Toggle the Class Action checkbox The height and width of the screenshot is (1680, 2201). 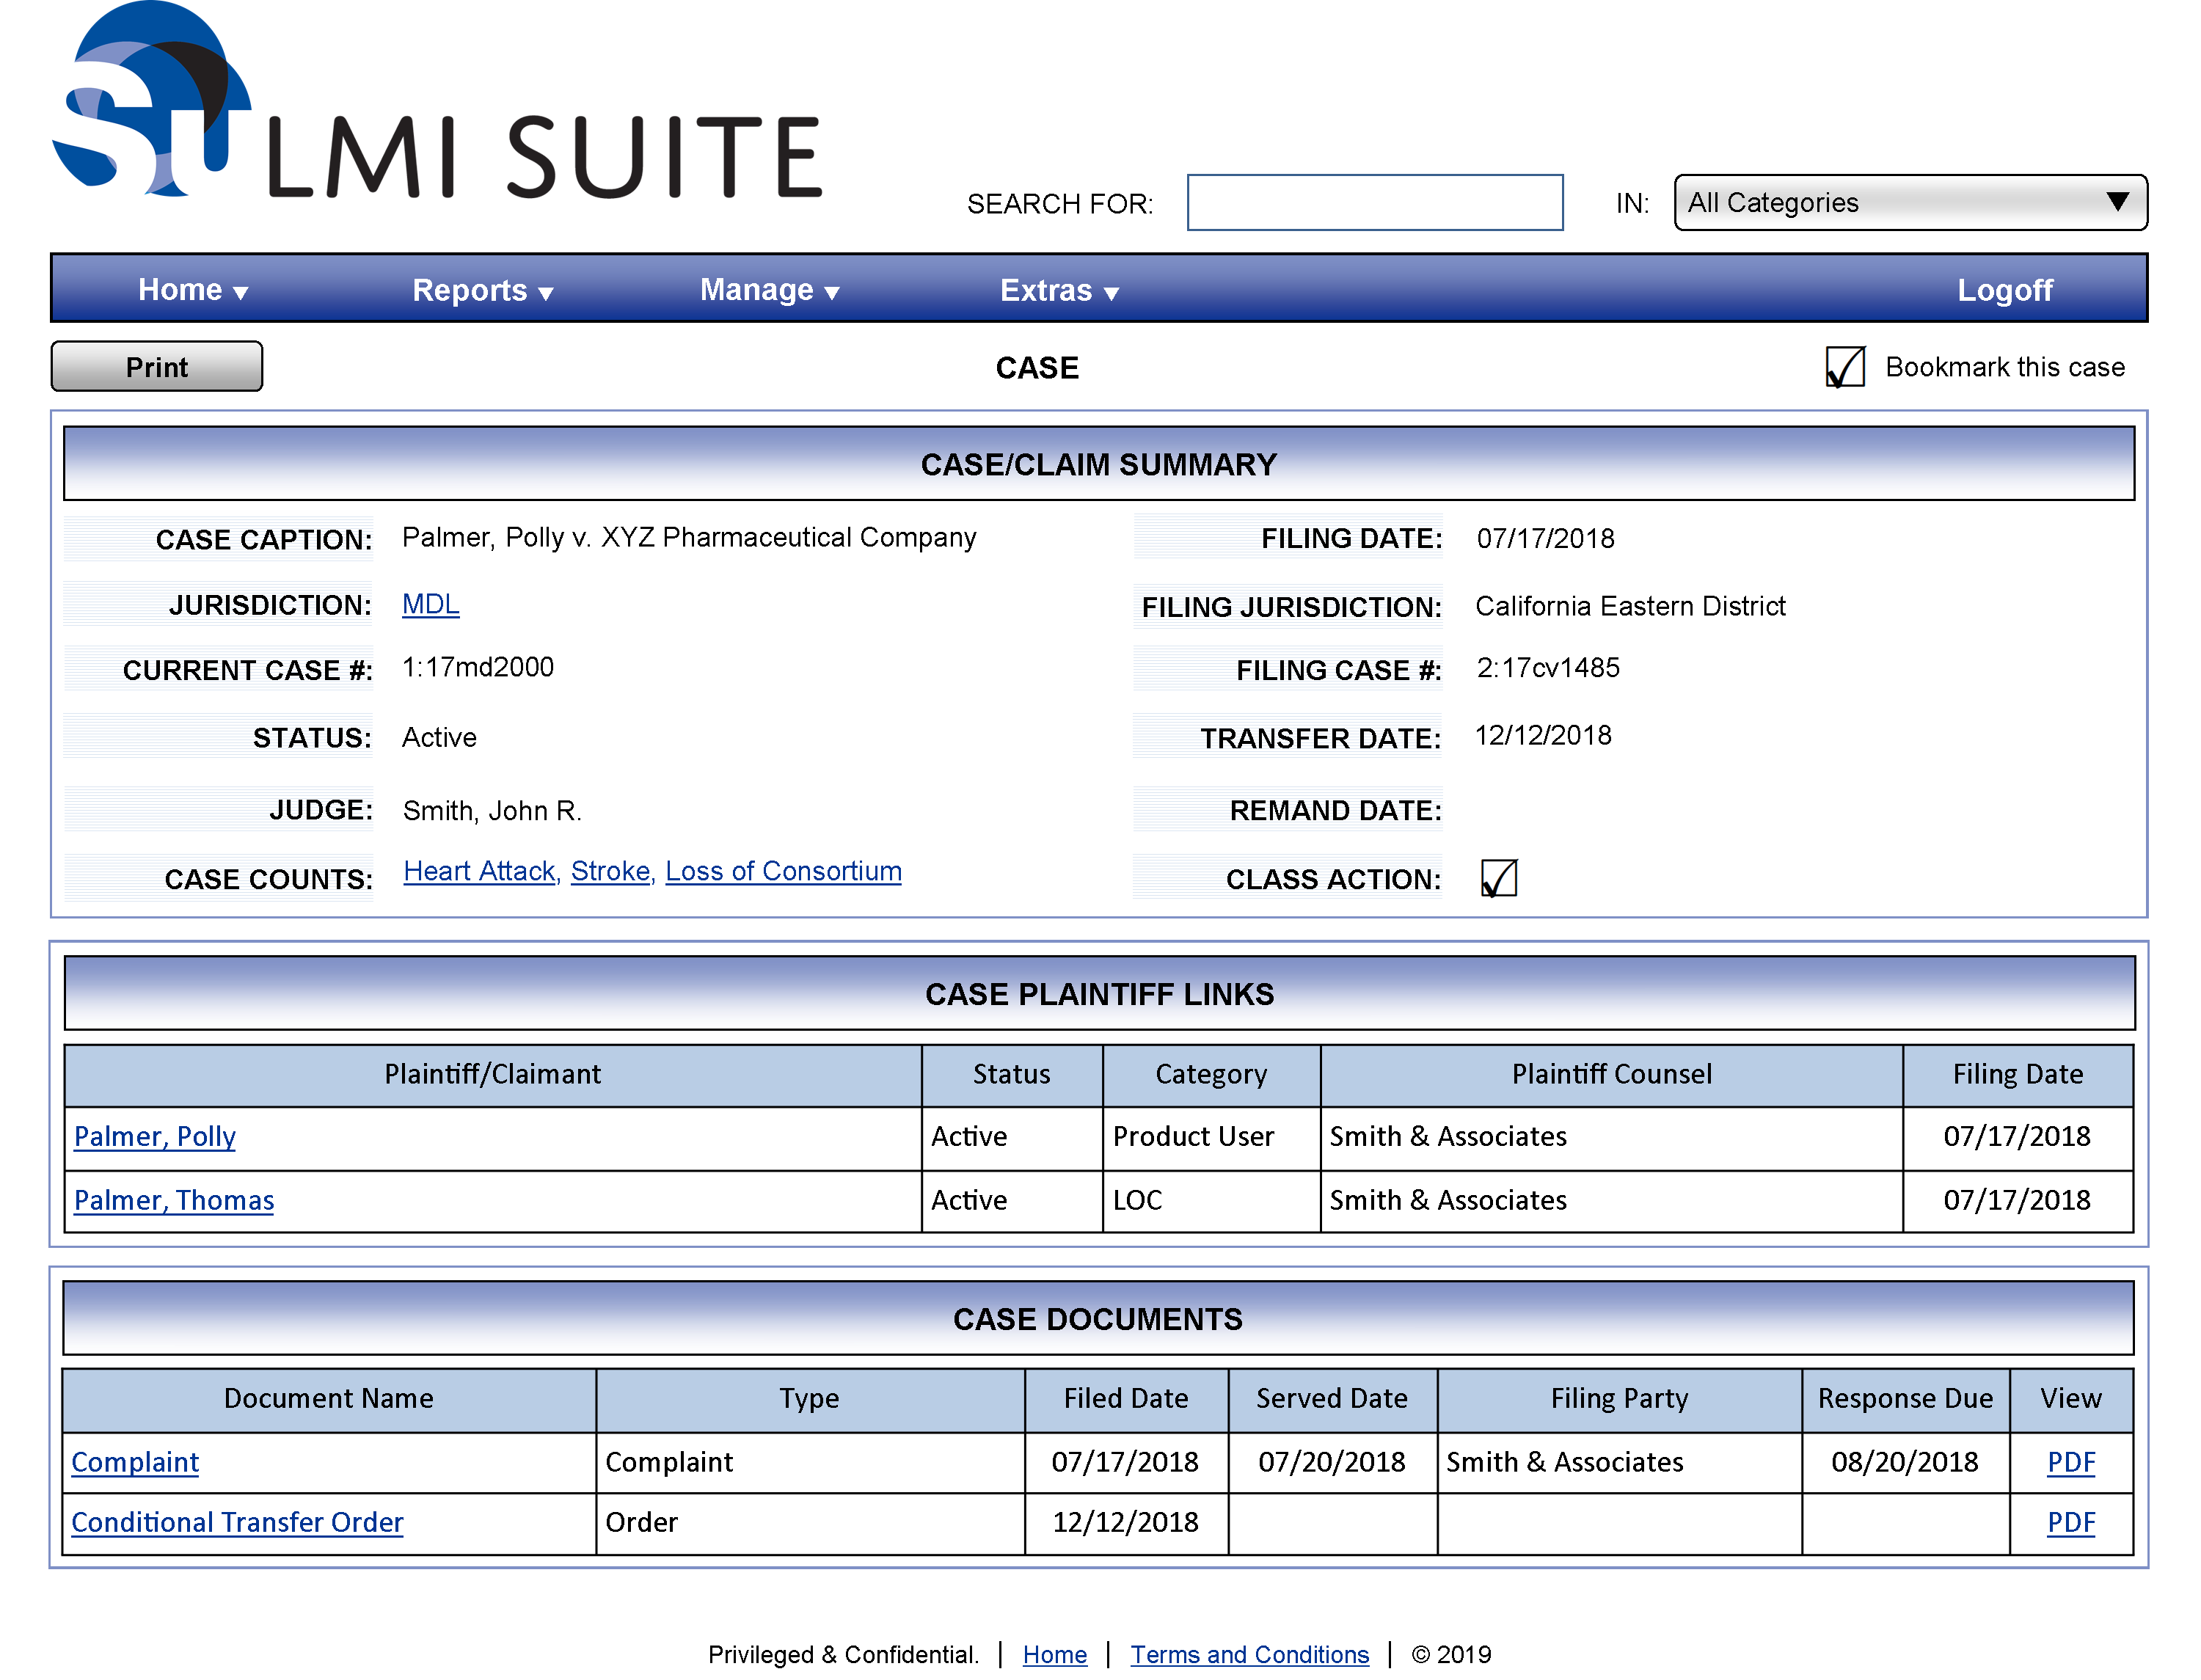coord(1498,878)
